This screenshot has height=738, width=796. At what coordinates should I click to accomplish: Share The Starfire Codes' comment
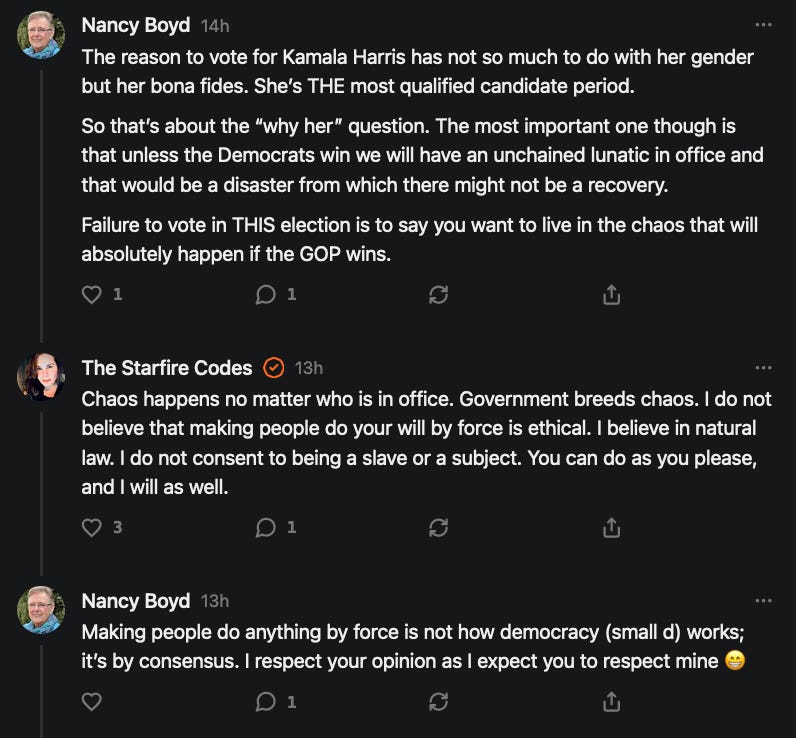612,527
